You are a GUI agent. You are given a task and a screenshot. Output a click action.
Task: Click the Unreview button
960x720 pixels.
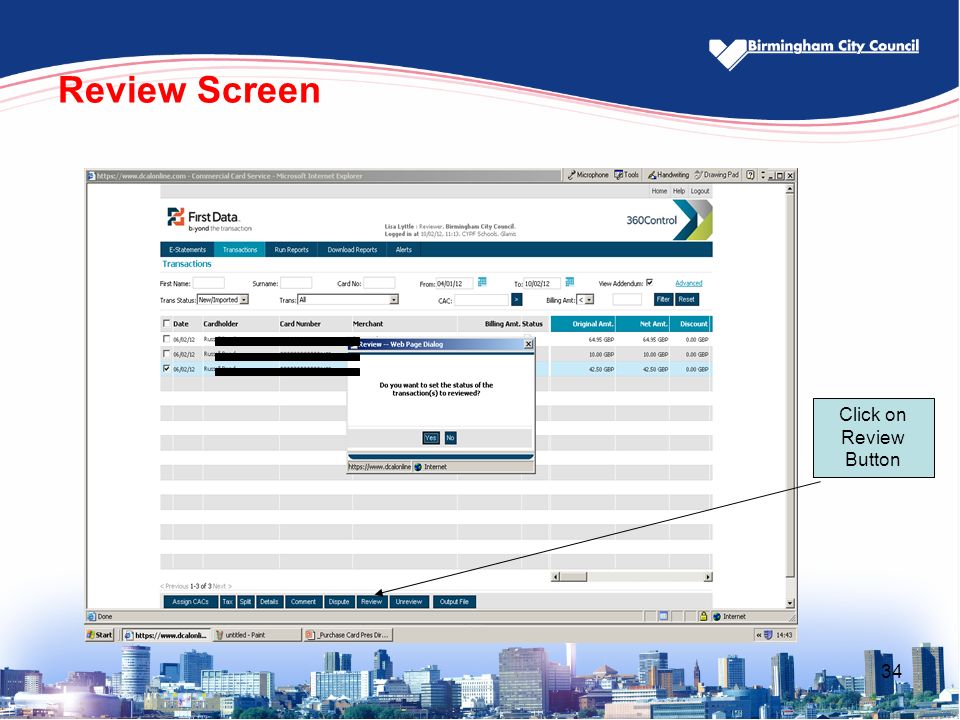tap(409, 602)
